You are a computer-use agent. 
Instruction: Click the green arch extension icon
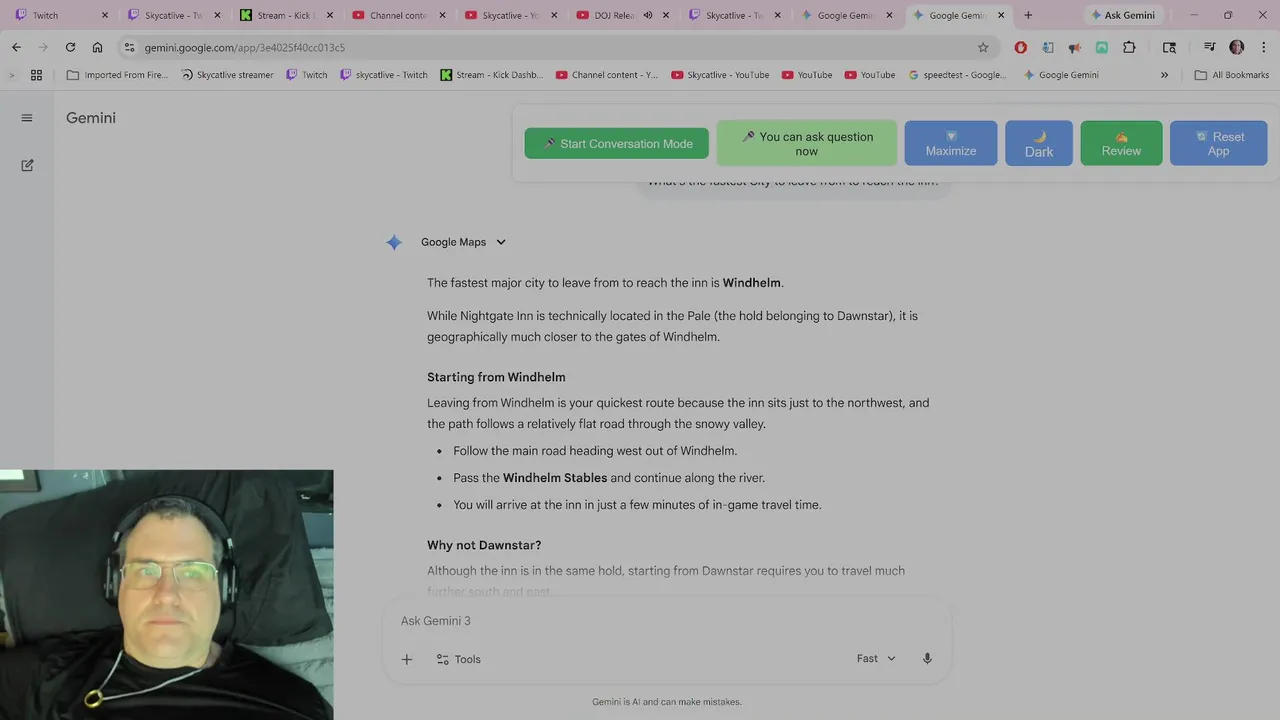(x=1101, y=47)
